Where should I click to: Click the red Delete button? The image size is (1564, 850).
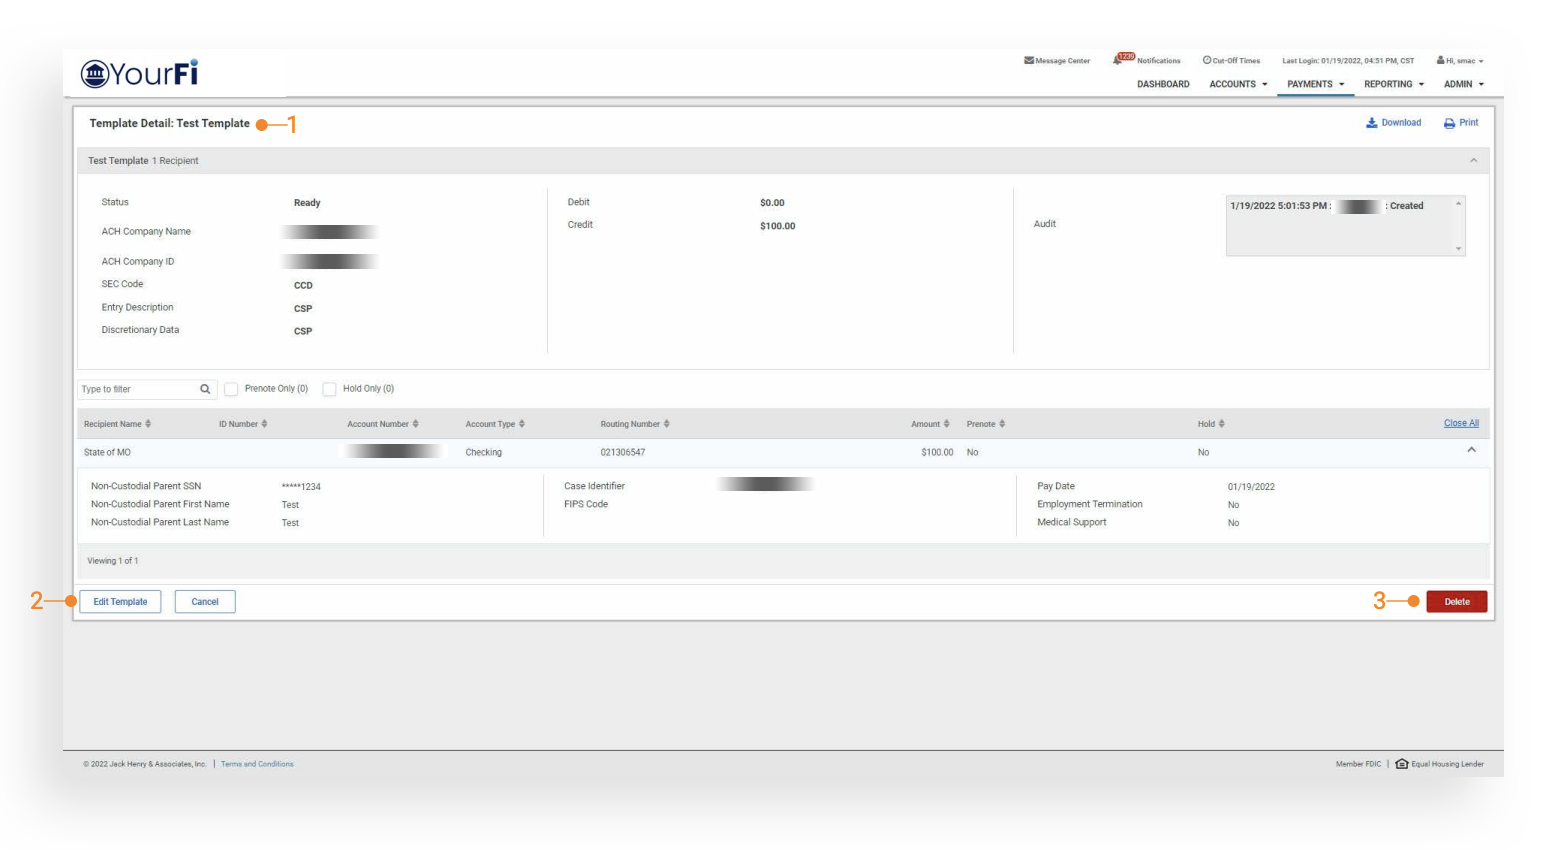(1456, 602)
